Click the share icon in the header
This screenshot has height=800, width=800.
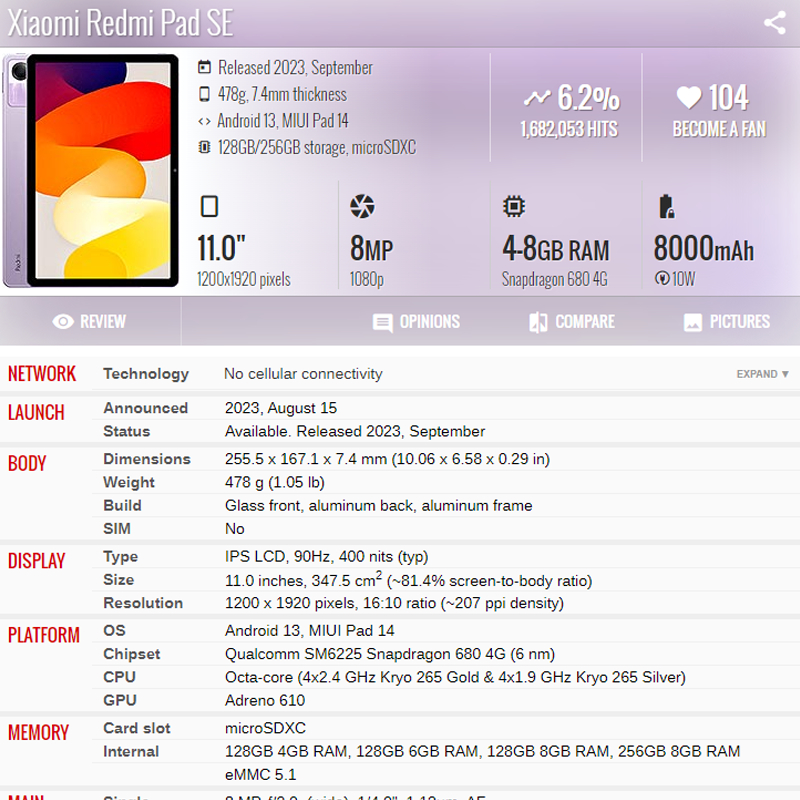(x=774, y=23)
